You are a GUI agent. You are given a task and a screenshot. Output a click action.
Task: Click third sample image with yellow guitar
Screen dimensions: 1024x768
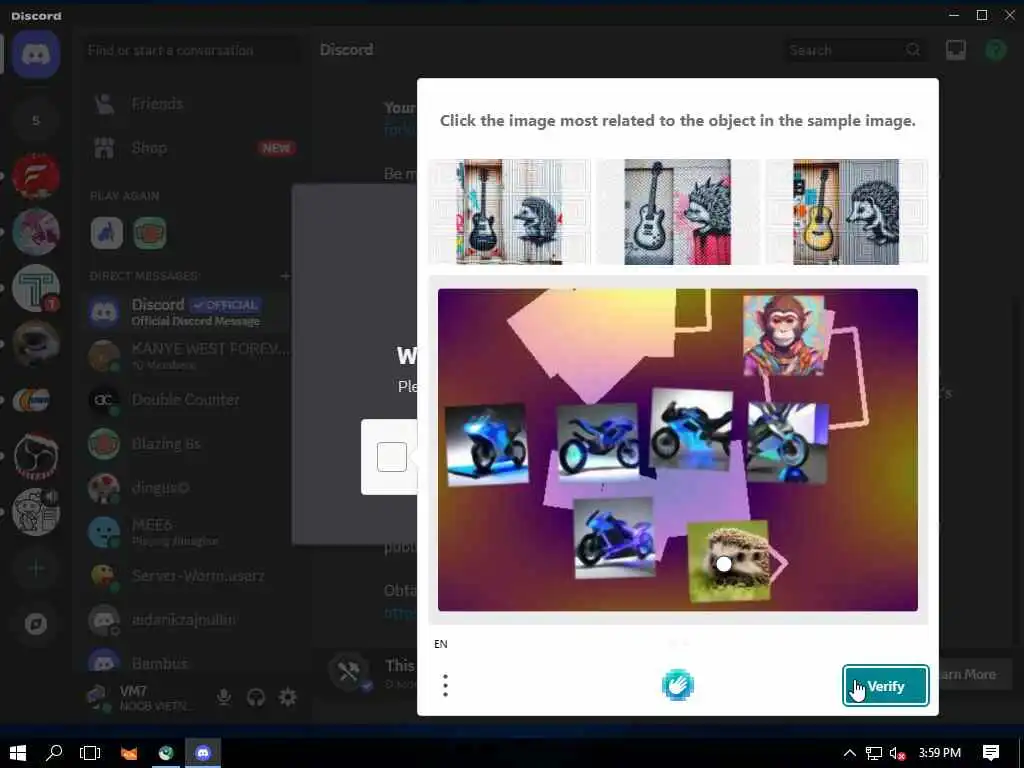coord(846,212)
